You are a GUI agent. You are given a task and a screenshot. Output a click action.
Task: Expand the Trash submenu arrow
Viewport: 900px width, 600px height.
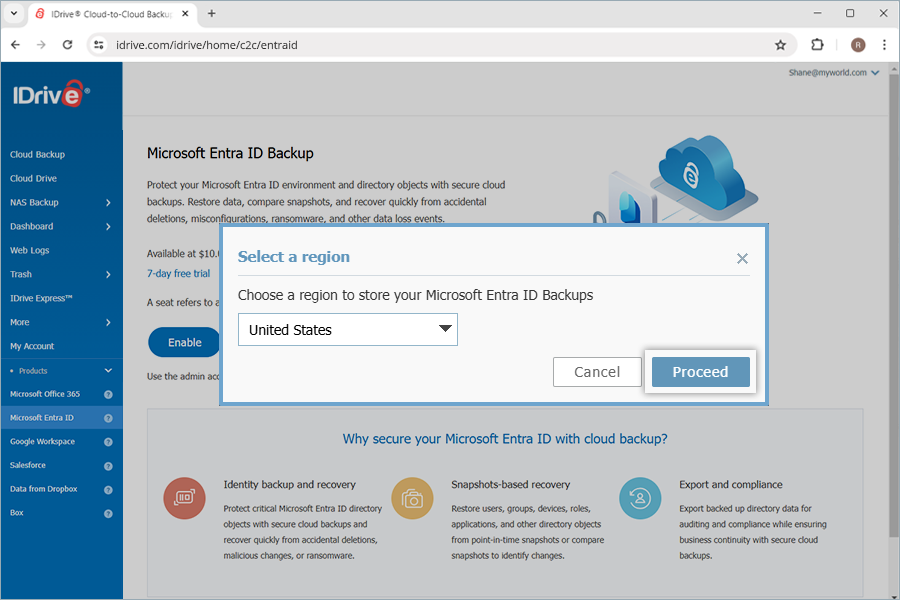click(x=108, y=274)
